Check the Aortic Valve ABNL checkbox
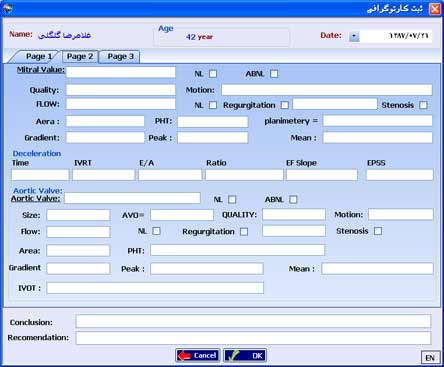 293,199
